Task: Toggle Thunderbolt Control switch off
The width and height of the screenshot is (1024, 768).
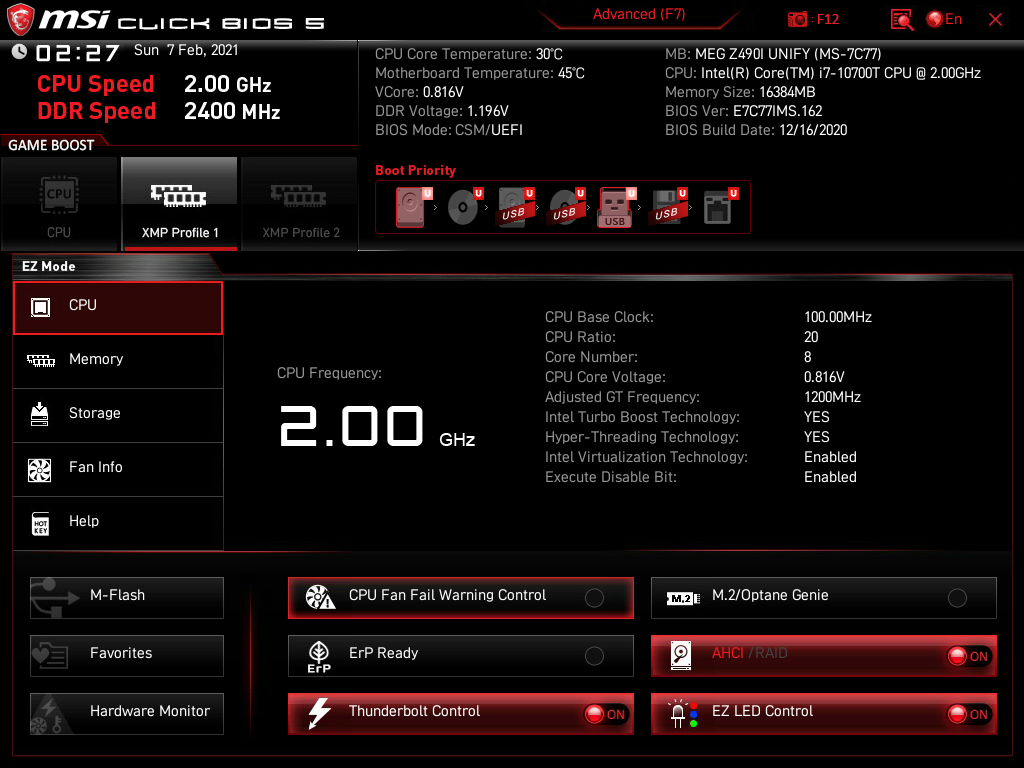Action: pyautogui.click(x=606, y=714)
